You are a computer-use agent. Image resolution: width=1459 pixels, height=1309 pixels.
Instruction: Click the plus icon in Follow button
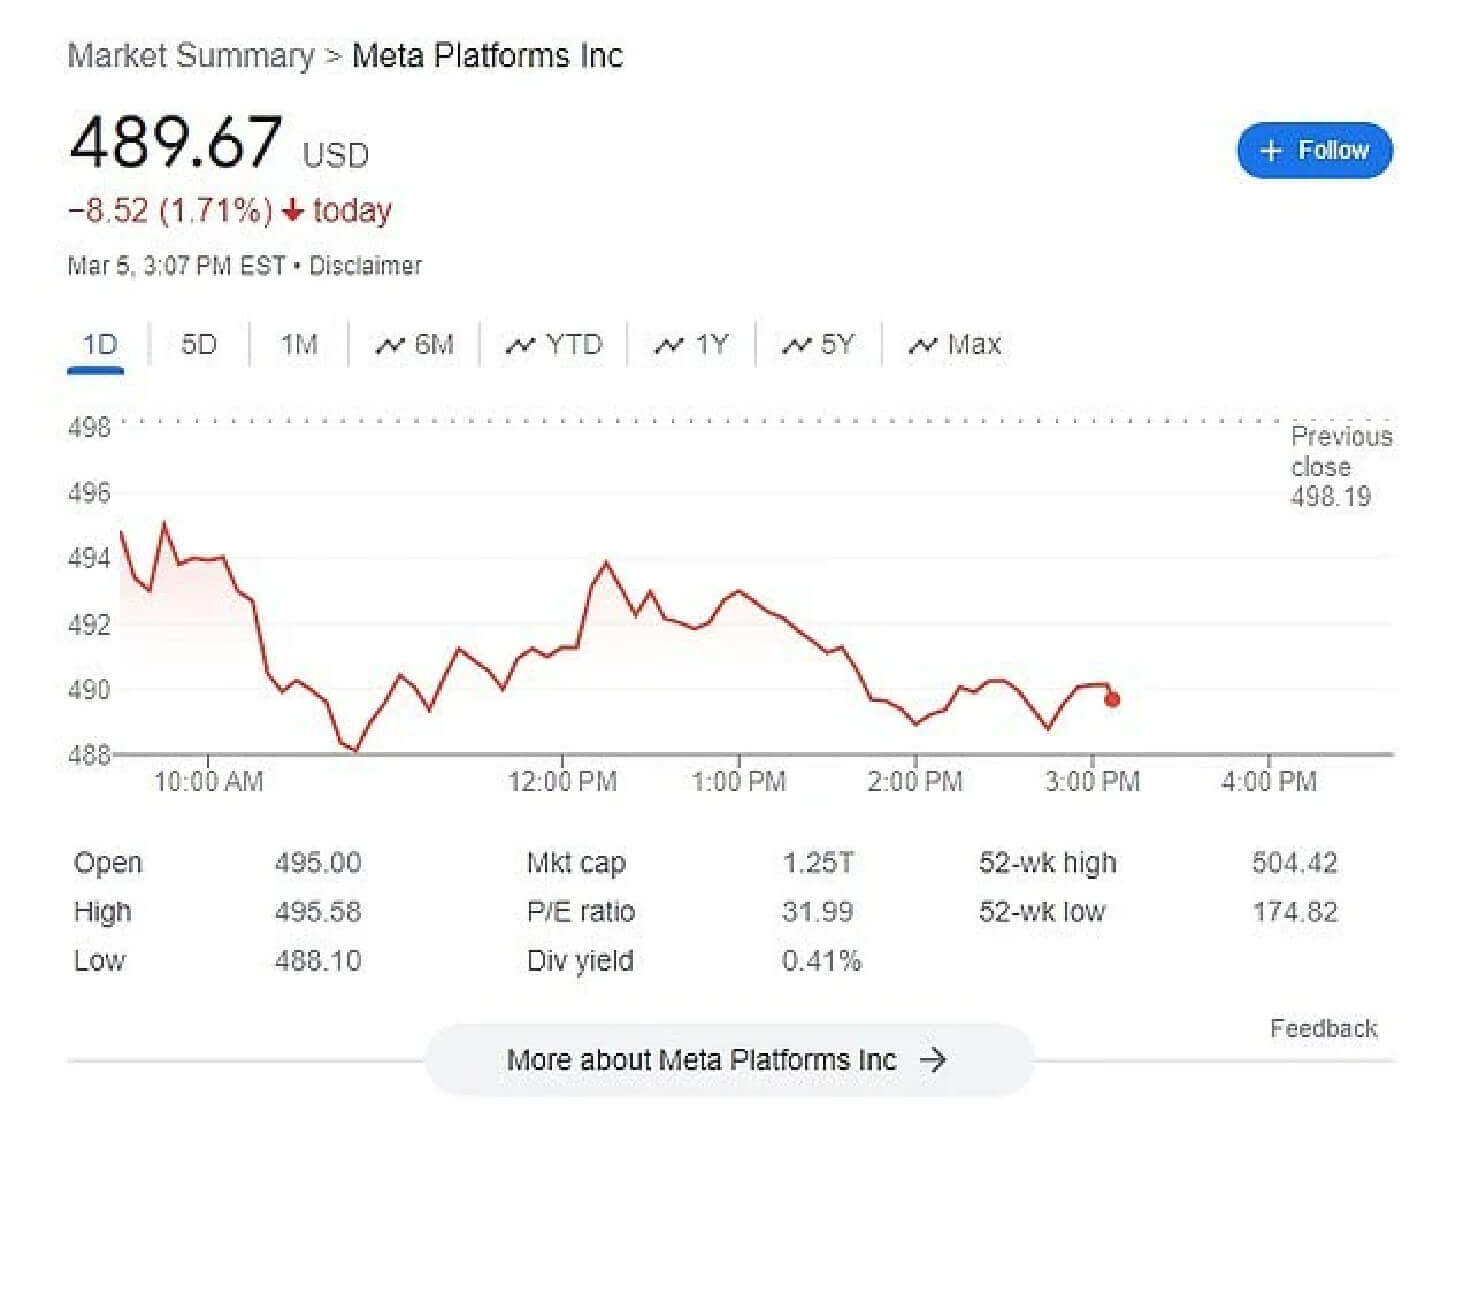coord(1270,151)
